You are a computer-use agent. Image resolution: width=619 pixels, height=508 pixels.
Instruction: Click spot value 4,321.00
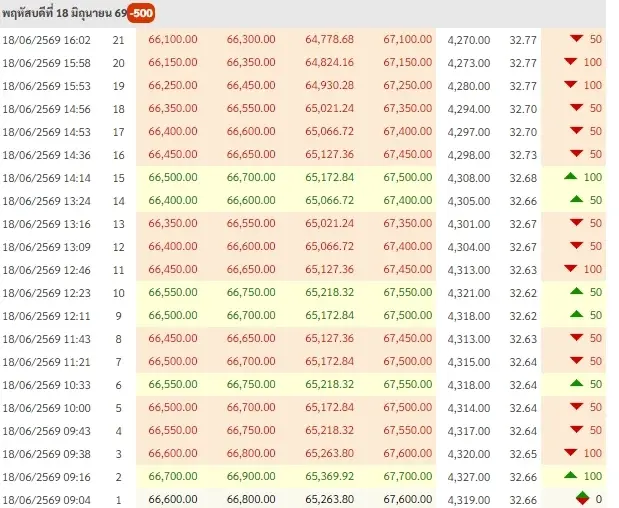(x=469, y=293)
